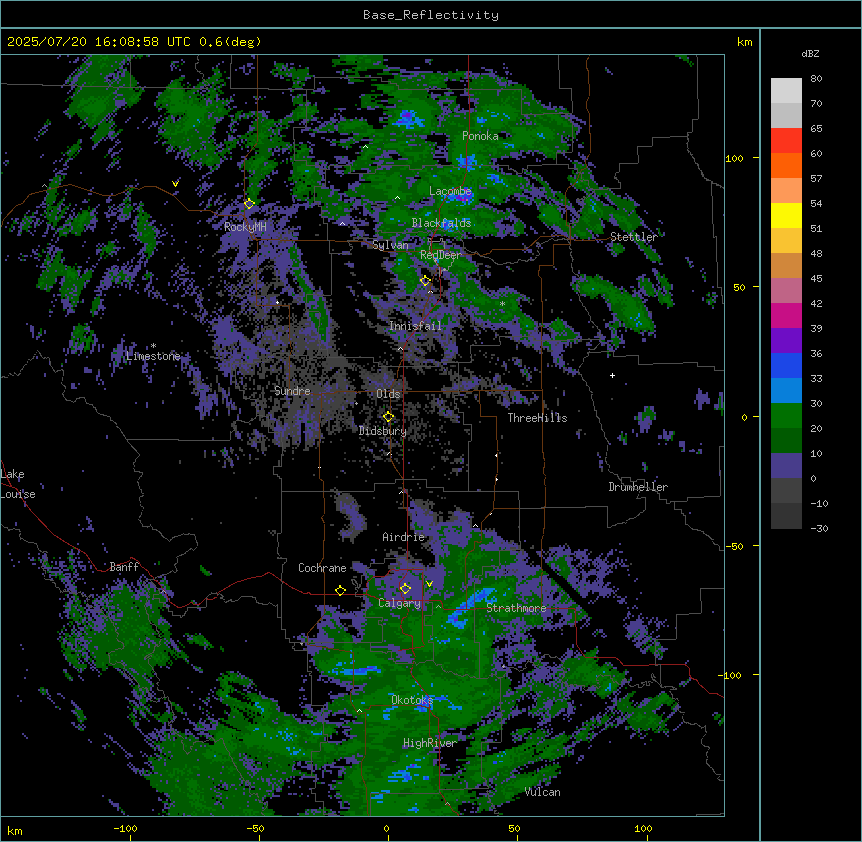The width and height of the screenshot is (862, 842).
Task: Click the -100 tick label on bottom axis
Action: click(x=126, y=829)
